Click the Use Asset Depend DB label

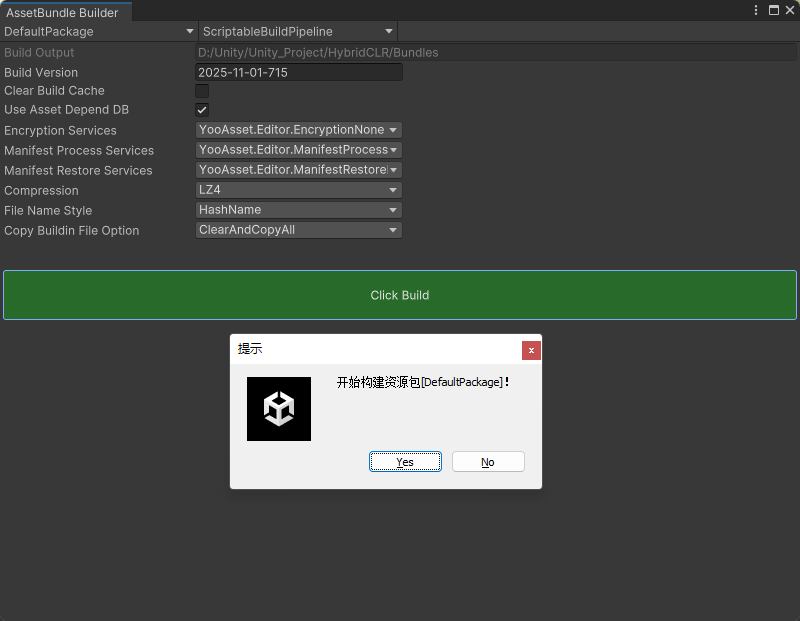click(x=66, y=110)
